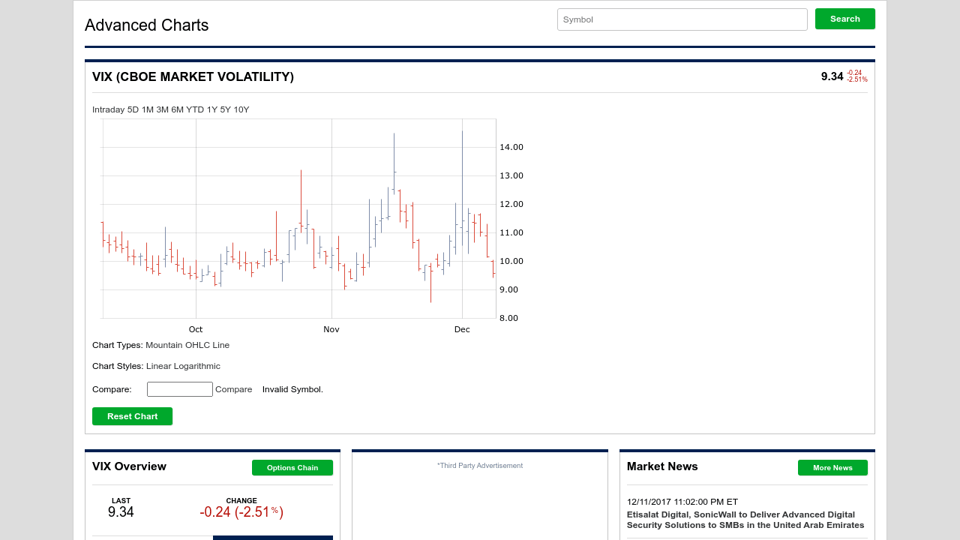This screenshot has width=960, height=540.
Task: Click the green Search button
Action: [x=844, y=19]
